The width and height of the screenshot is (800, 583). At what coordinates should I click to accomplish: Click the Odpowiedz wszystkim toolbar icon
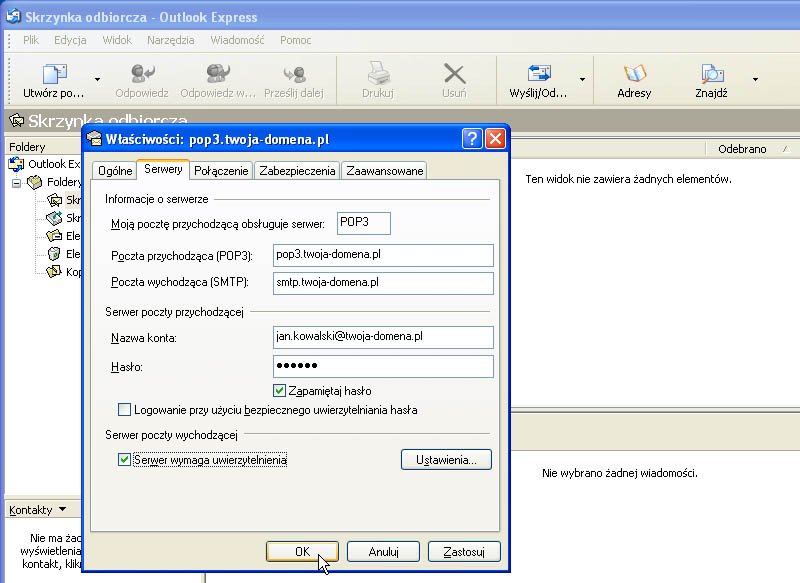[x=218, y=74]
